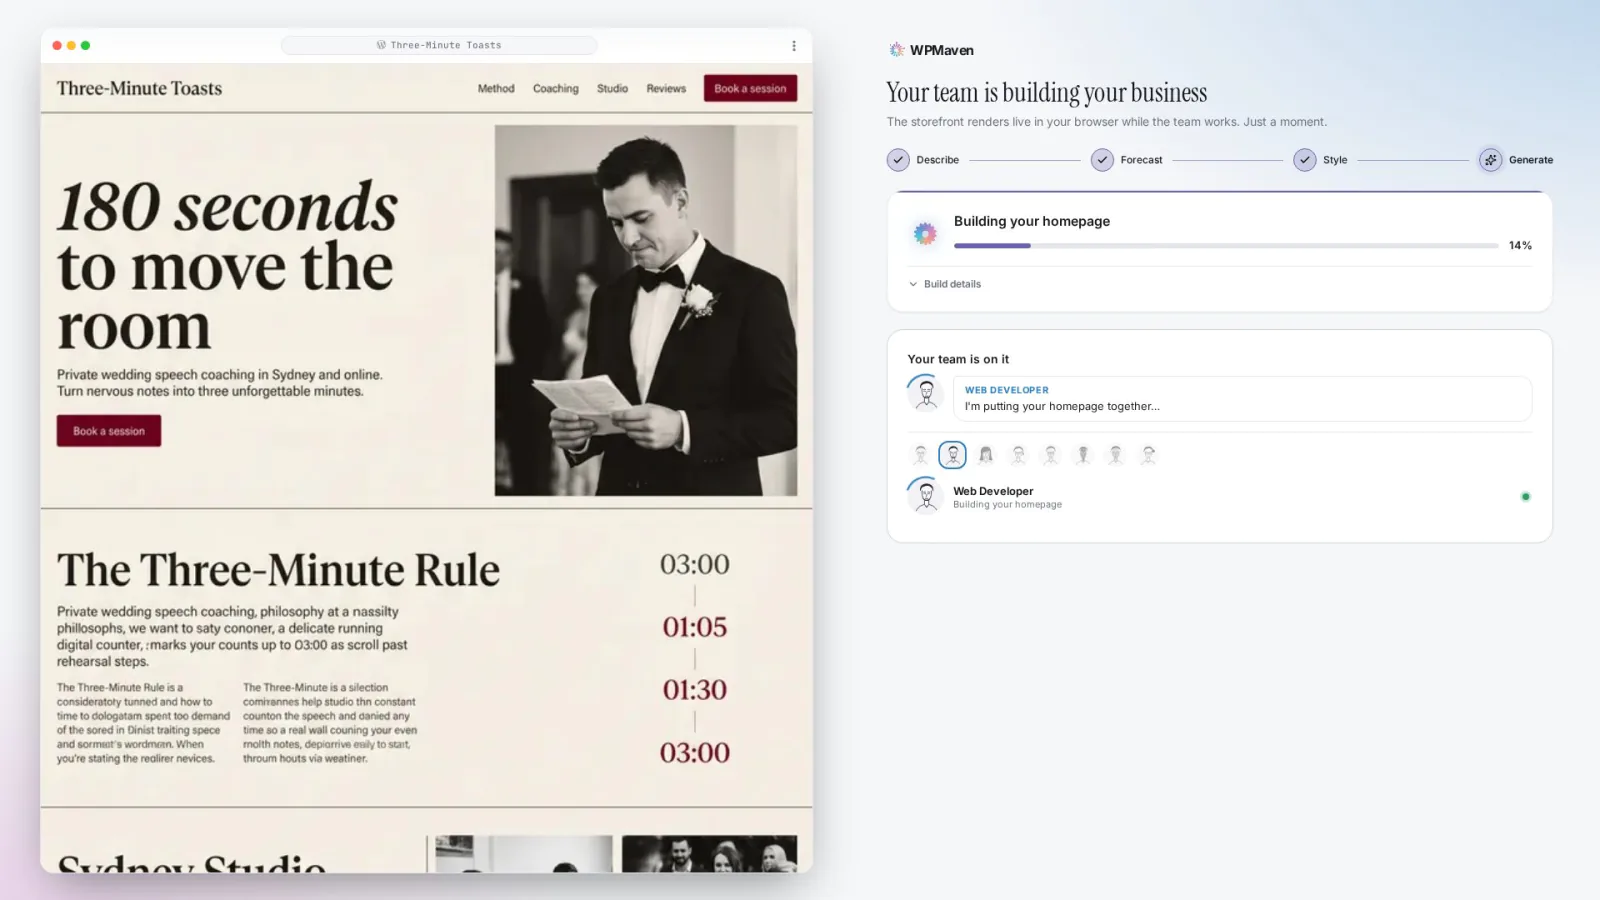Viewport: 1600px width, 900px height.
Task: Click the homepage build progress bar
Action: pyautogui.click(x=1226, y=246)
